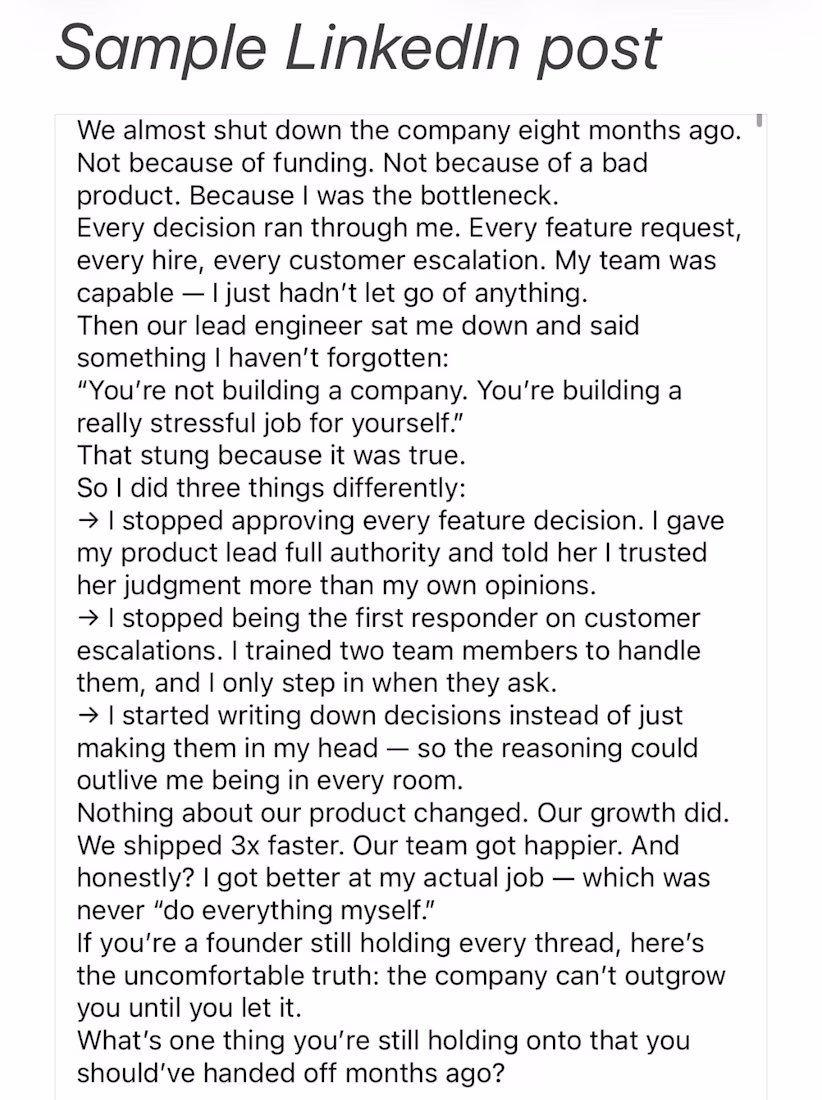Click the text "We shipped 3x faster"
This screenshot has width=822, height=1100.
pos(210,845)
